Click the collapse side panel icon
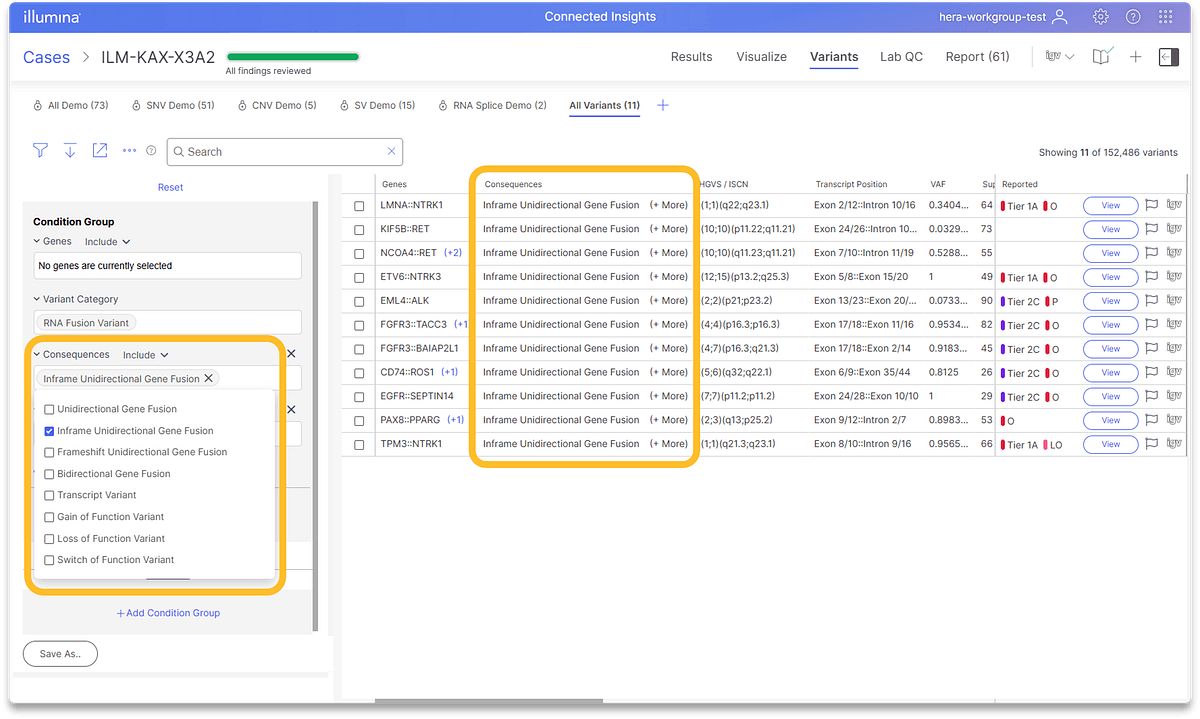Viewport: 1200px width, 719px height. tap(1167, 57)
